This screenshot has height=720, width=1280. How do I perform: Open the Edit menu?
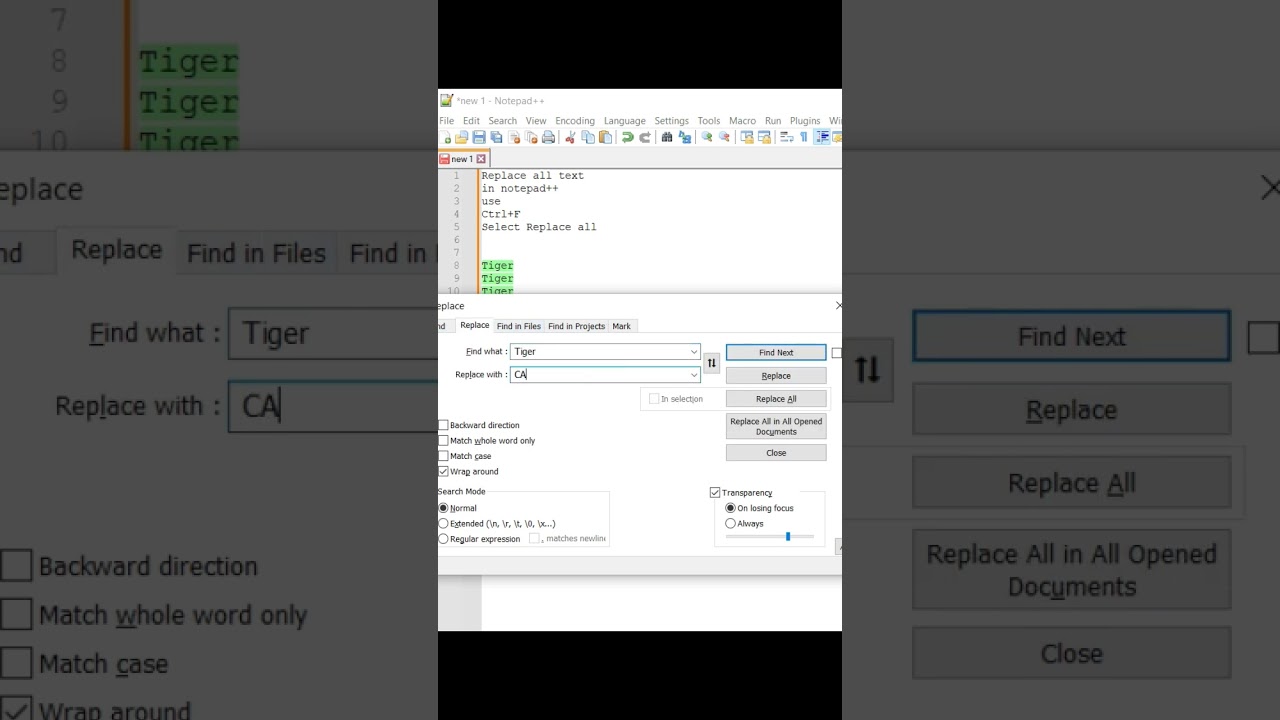(471, 121)
